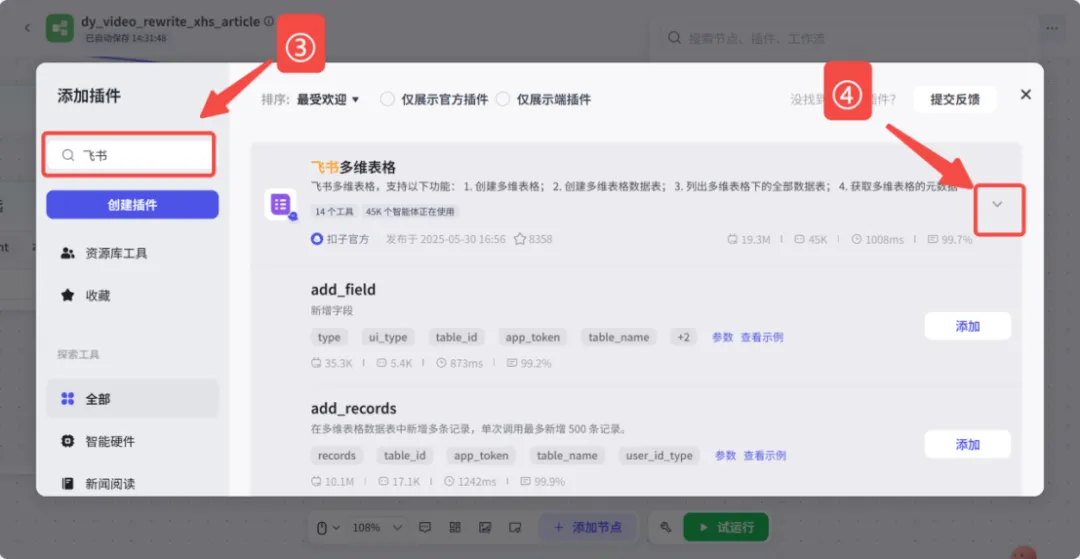Expand the +2 parameters tag for add_field
Image resolution: width=1080 pixels, height=559 pixels.
(x=683, y=337)
